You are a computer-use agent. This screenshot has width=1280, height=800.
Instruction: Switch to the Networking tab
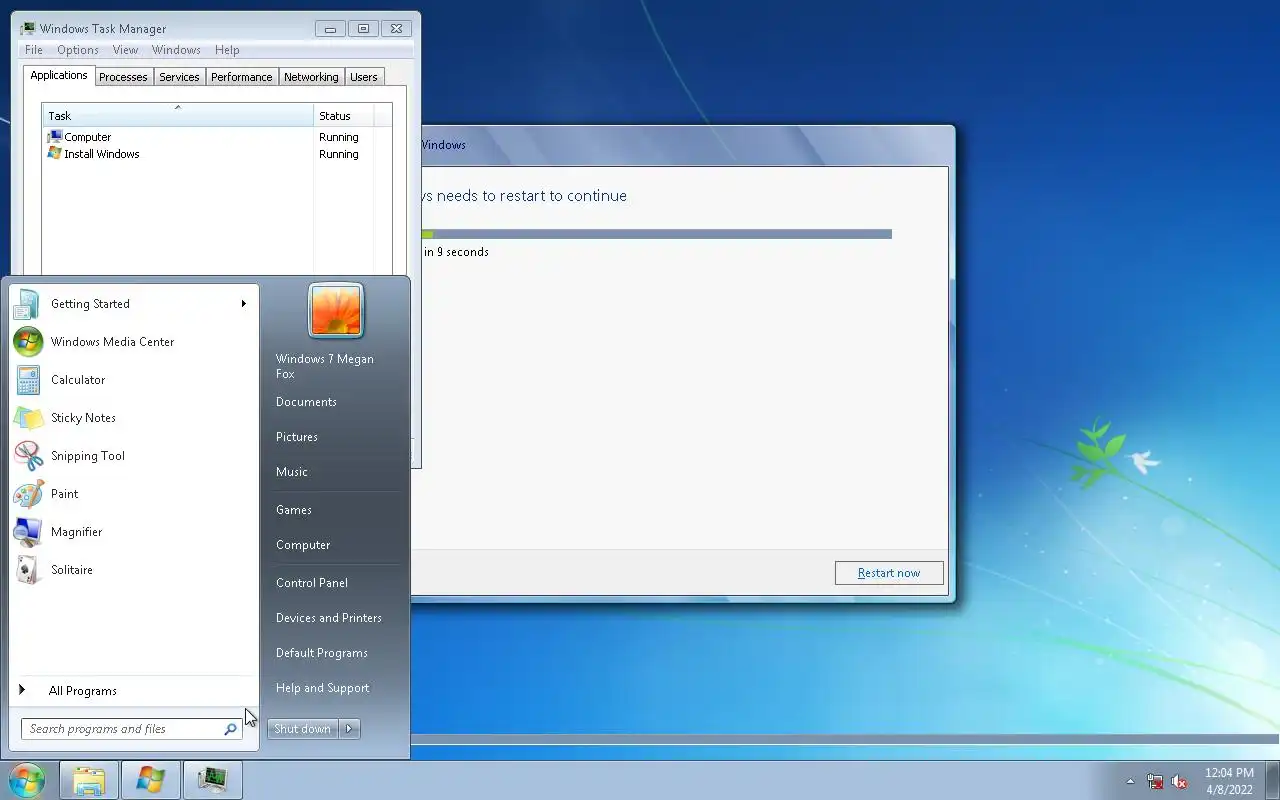click(x=311, y=77)
